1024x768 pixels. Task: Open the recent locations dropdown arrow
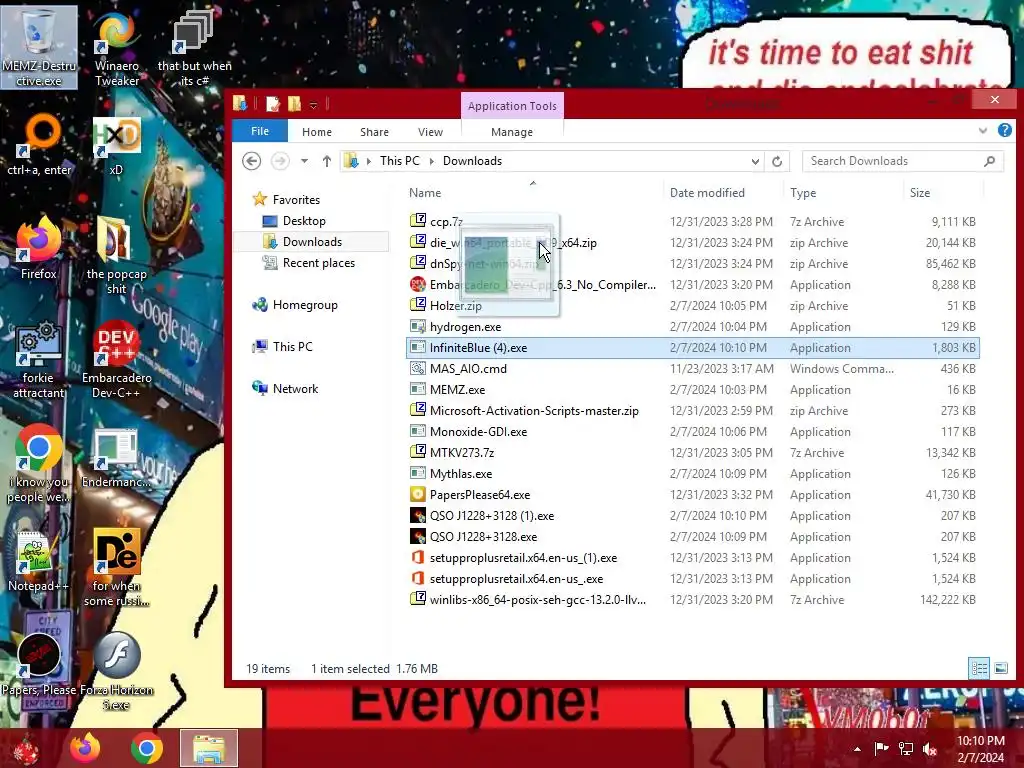304,161
